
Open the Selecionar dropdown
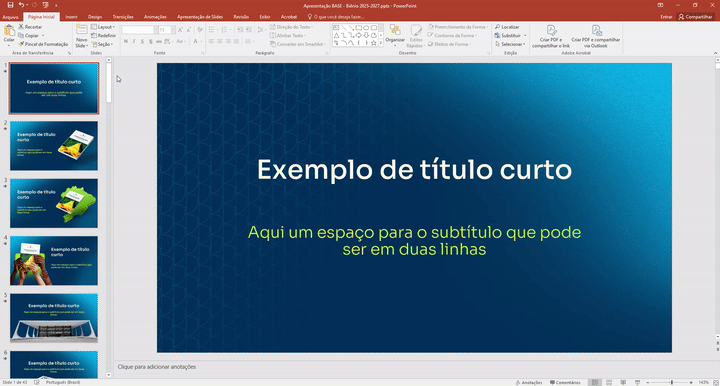[x=509, y=44]
